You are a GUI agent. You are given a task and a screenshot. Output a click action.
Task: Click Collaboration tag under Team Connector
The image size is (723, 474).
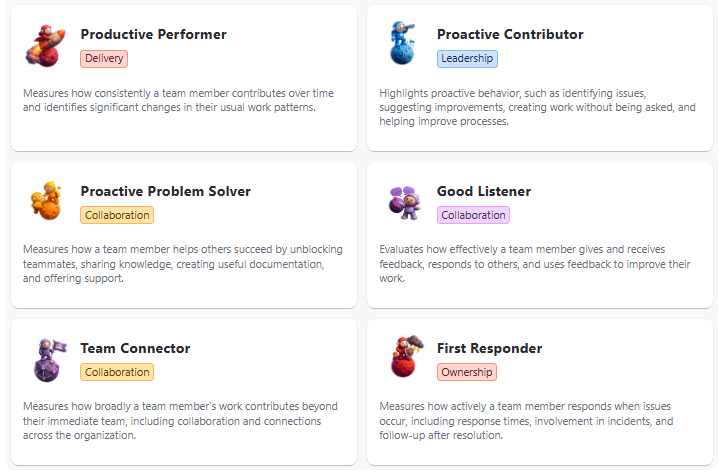(117, 372)
